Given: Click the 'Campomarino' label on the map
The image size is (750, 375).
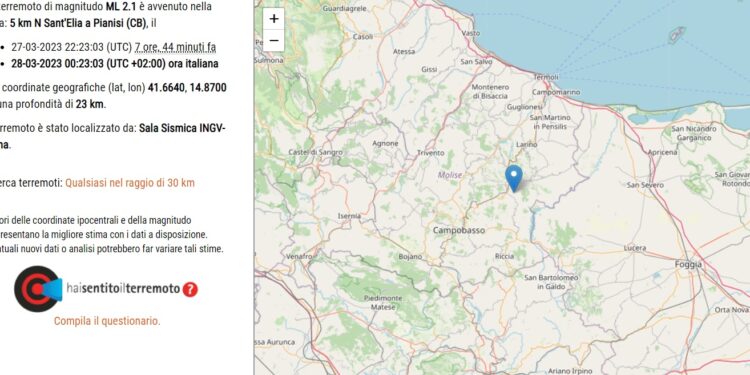Looking at the screenshot, I should (556, 91).
